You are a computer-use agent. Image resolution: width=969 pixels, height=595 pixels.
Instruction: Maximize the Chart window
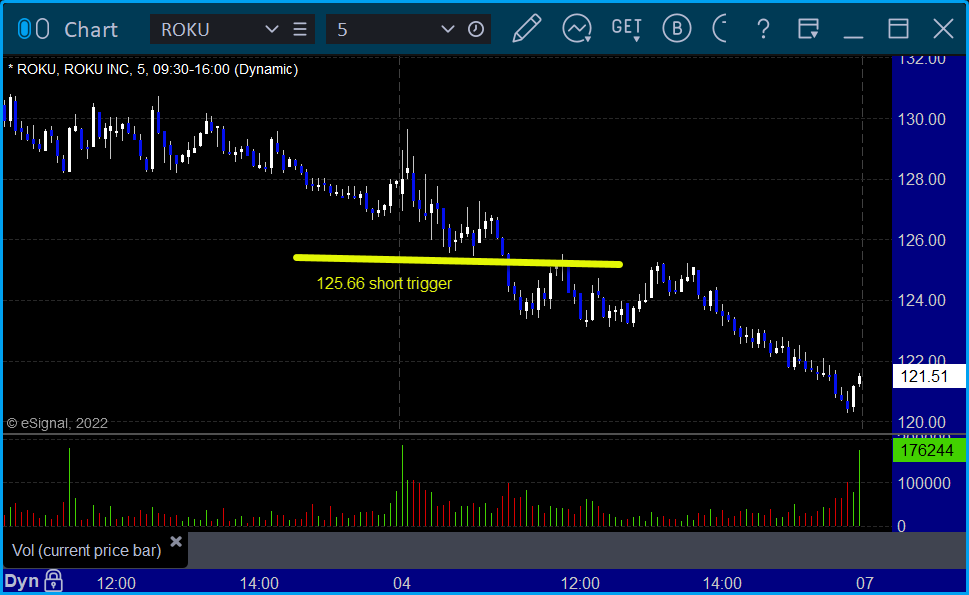pos(899,29)
